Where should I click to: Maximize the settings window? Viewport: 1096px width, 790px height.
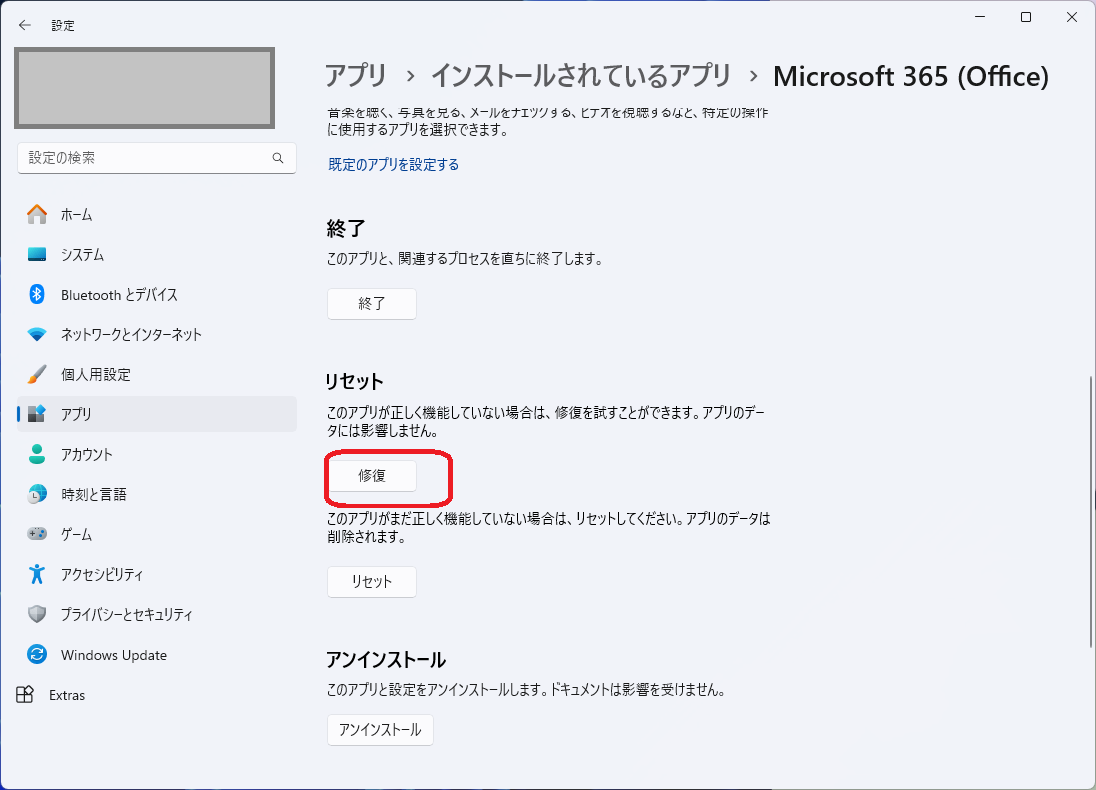pos(1026,17)
